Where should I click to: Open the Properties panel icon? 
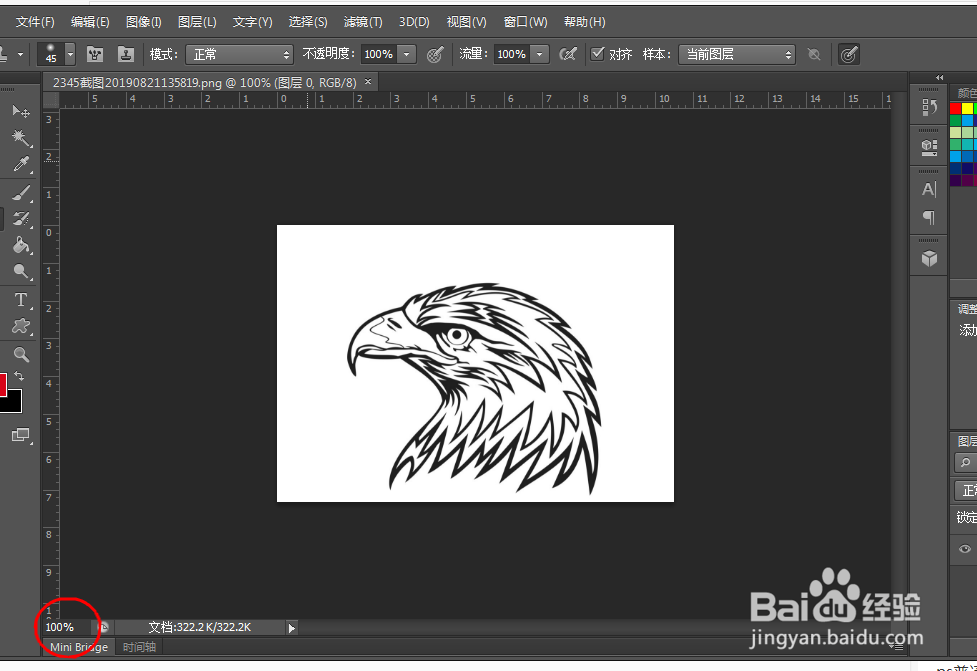[929, 147]
